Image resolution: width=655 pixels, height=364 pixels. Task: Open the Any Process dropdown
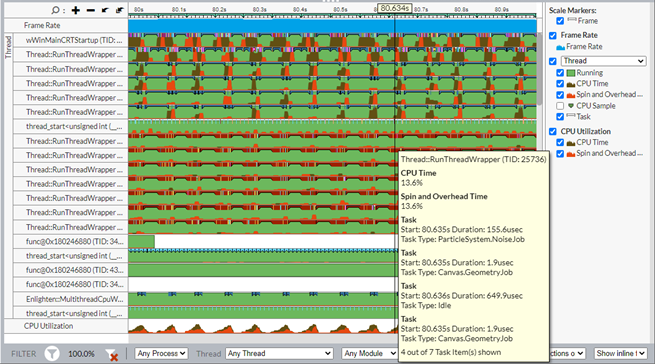[161, 354]
